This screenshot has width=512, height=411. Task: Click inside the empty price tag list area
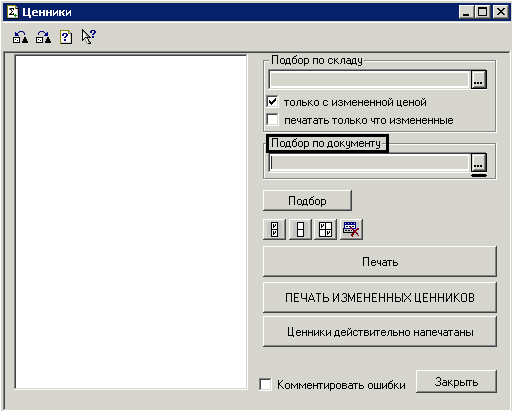(131, 222)
